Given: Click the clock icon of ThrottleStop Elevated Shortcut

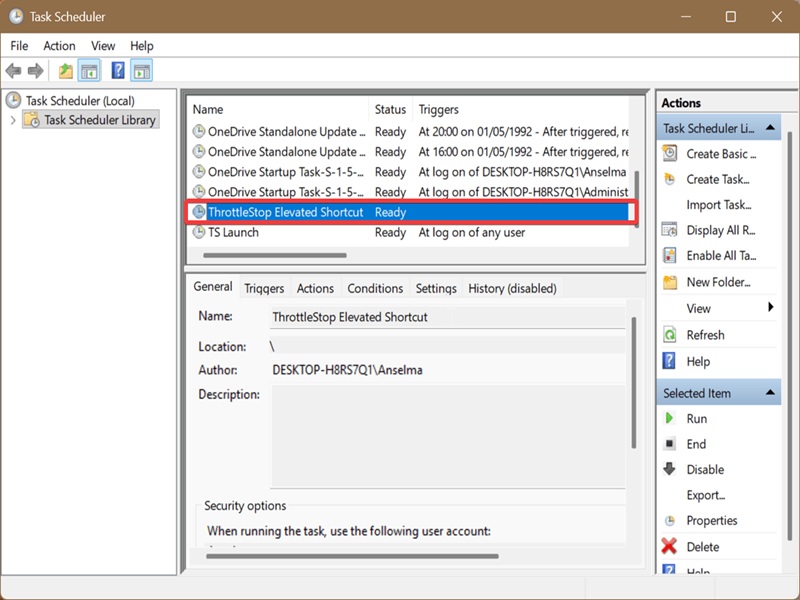Looking at the screenshot, I should click(198, 212).
